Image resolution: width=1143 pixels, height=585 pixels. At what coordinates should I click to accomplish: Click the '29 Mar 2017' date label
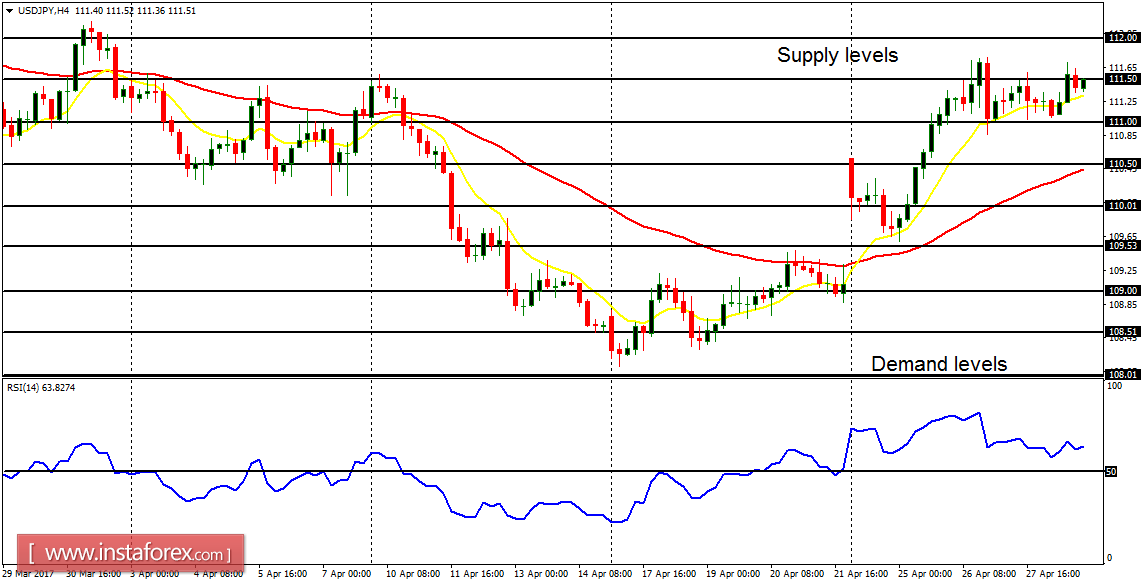tap(26, 574)
